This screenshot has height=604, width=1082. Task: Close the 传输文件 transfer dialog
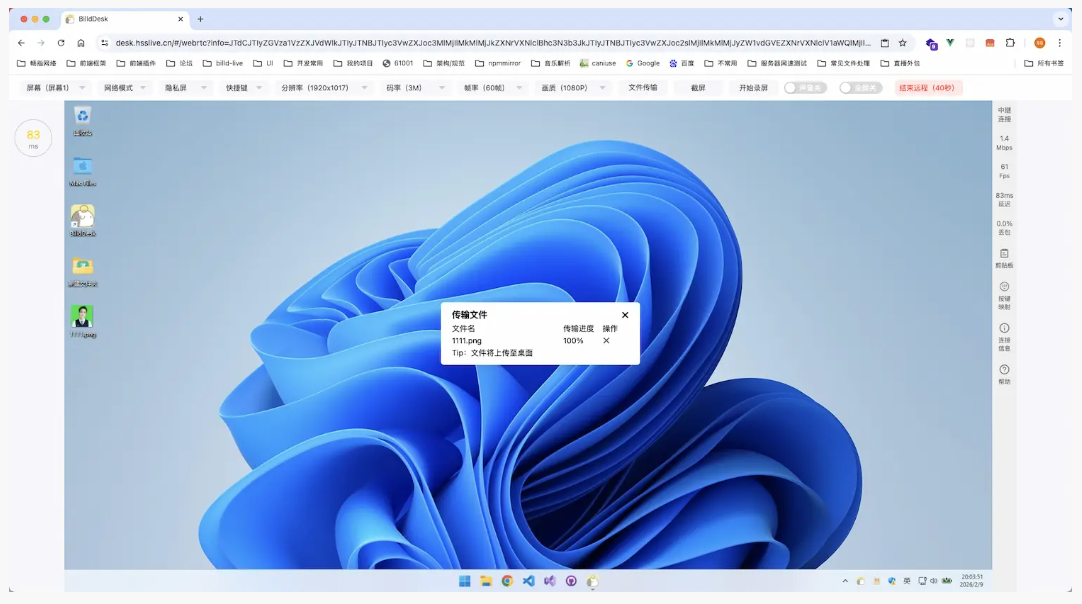(x=625, y=315)
